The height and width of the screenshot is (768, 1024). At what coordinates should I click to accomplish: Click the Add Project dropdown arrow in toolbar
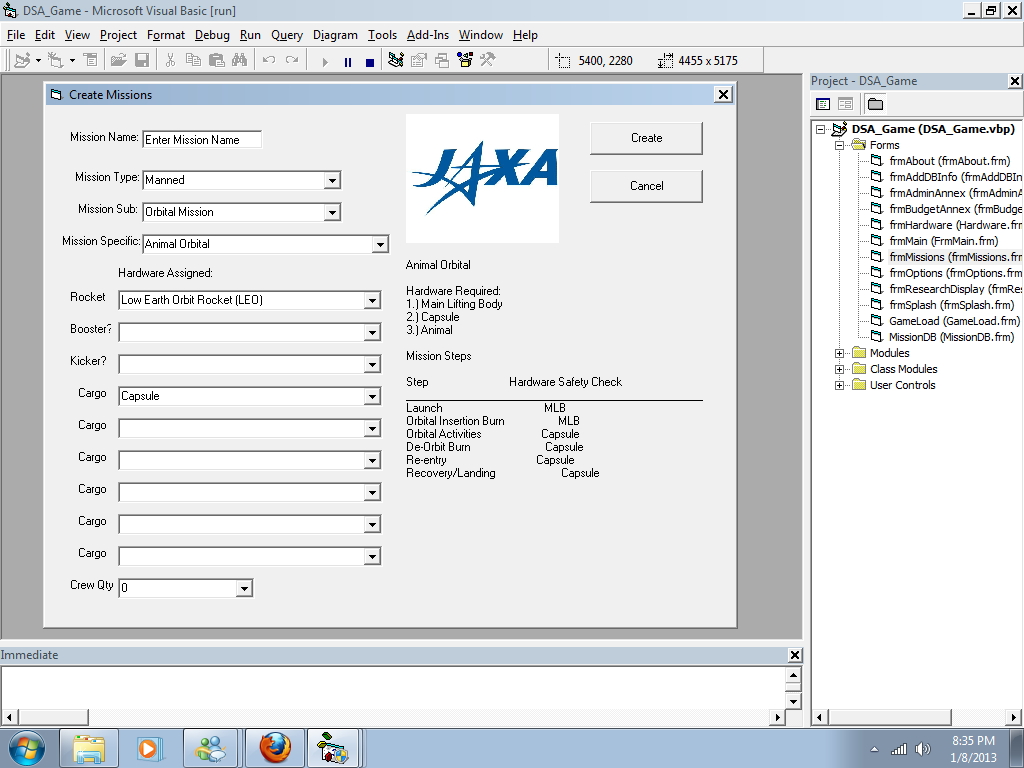(x=38, y=60)
